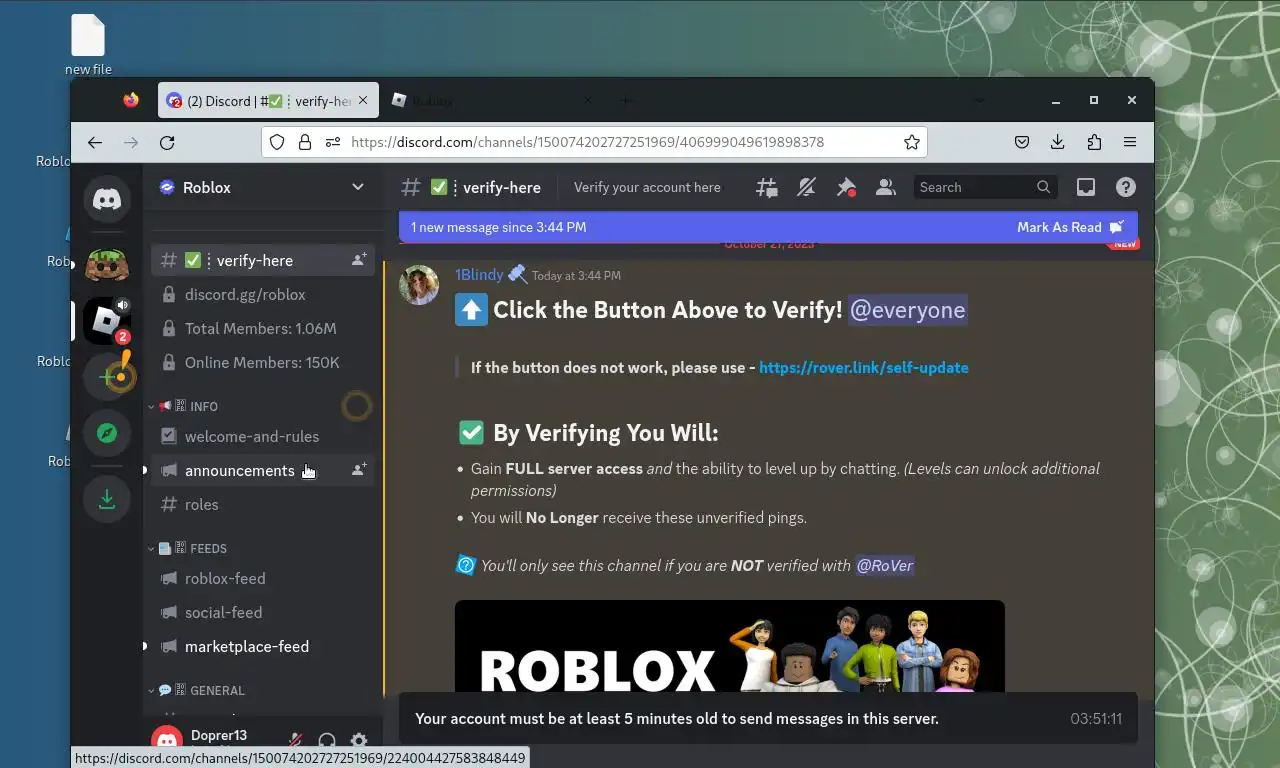Image resolution: width=1280 pixels, height=768 pixels.
Task: Switch to the Roblox browser tab
Action: [490, 100]
